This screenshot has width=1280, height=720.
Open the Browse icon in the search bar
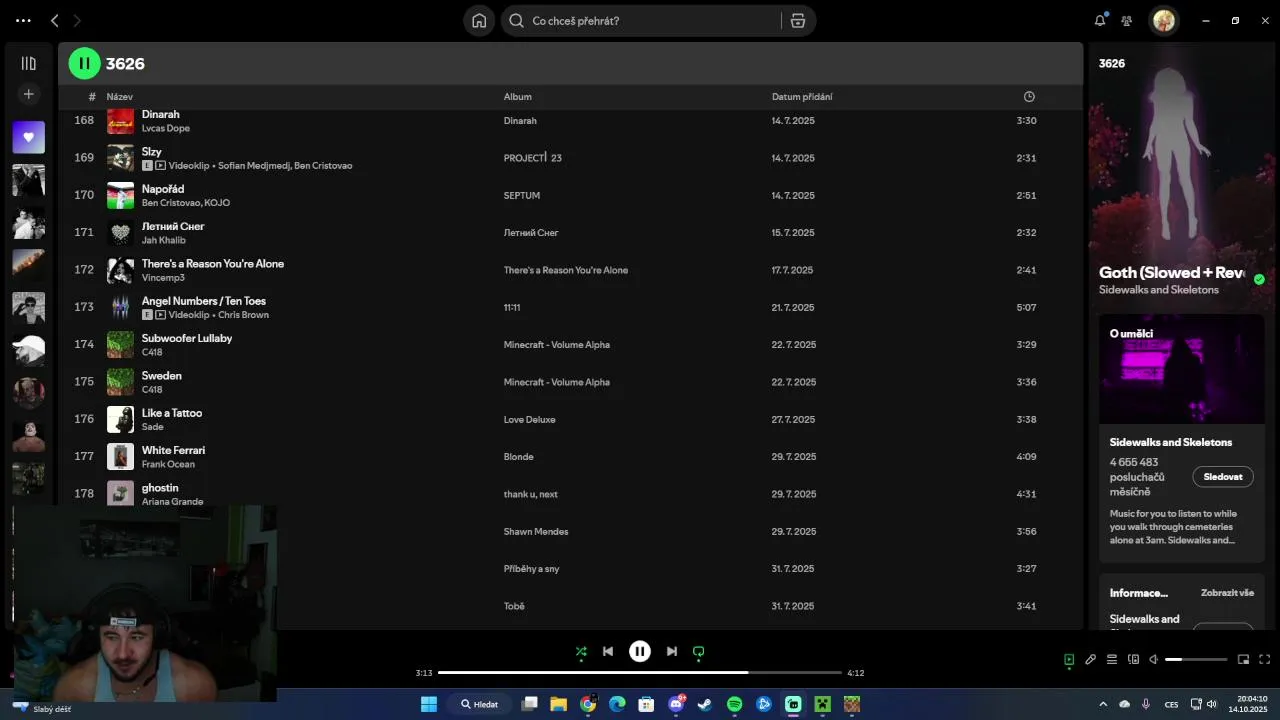(797, 21)
